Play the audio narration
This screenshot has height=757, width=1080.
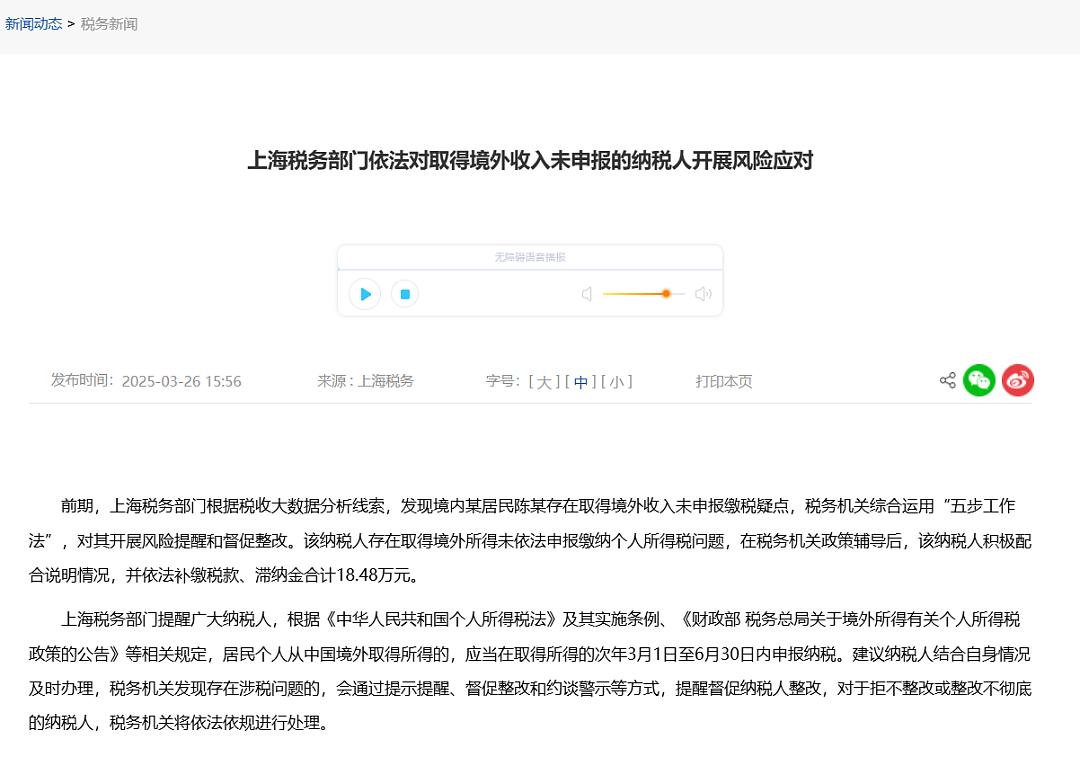[x=365, y=294]
